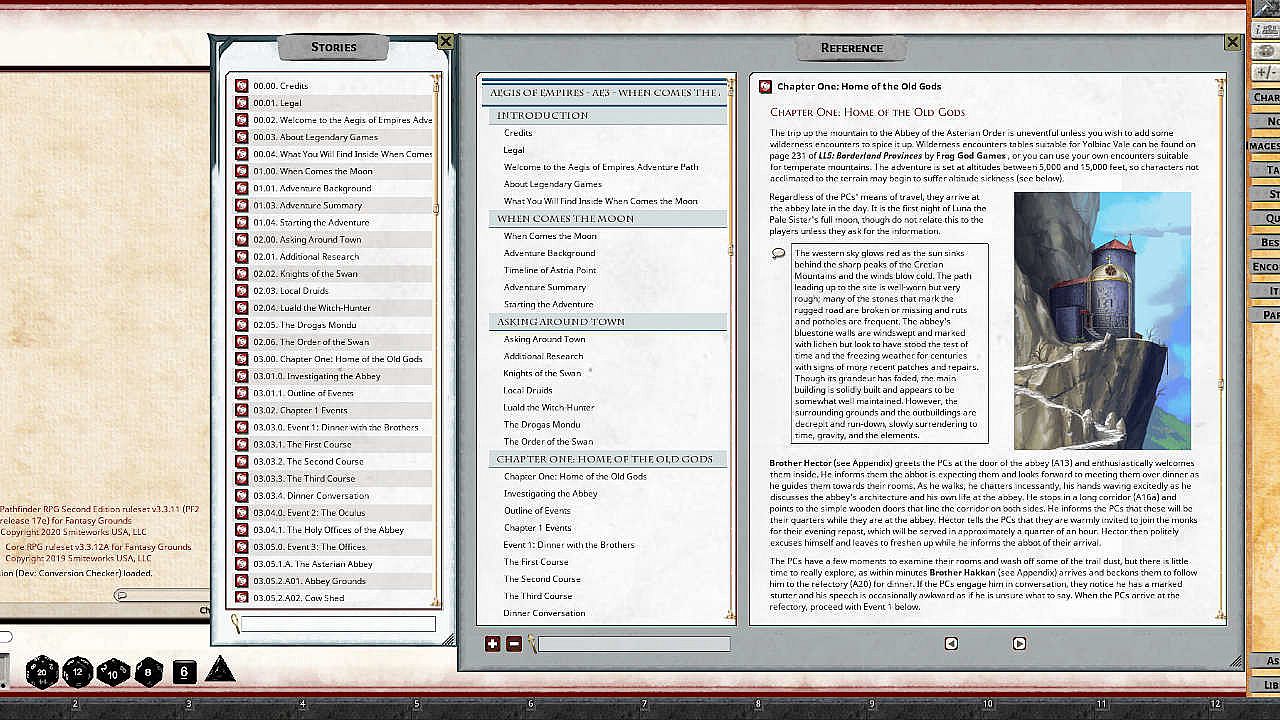
Task: Open the Bestiary sidebar tab
Action: point(1266,243)
